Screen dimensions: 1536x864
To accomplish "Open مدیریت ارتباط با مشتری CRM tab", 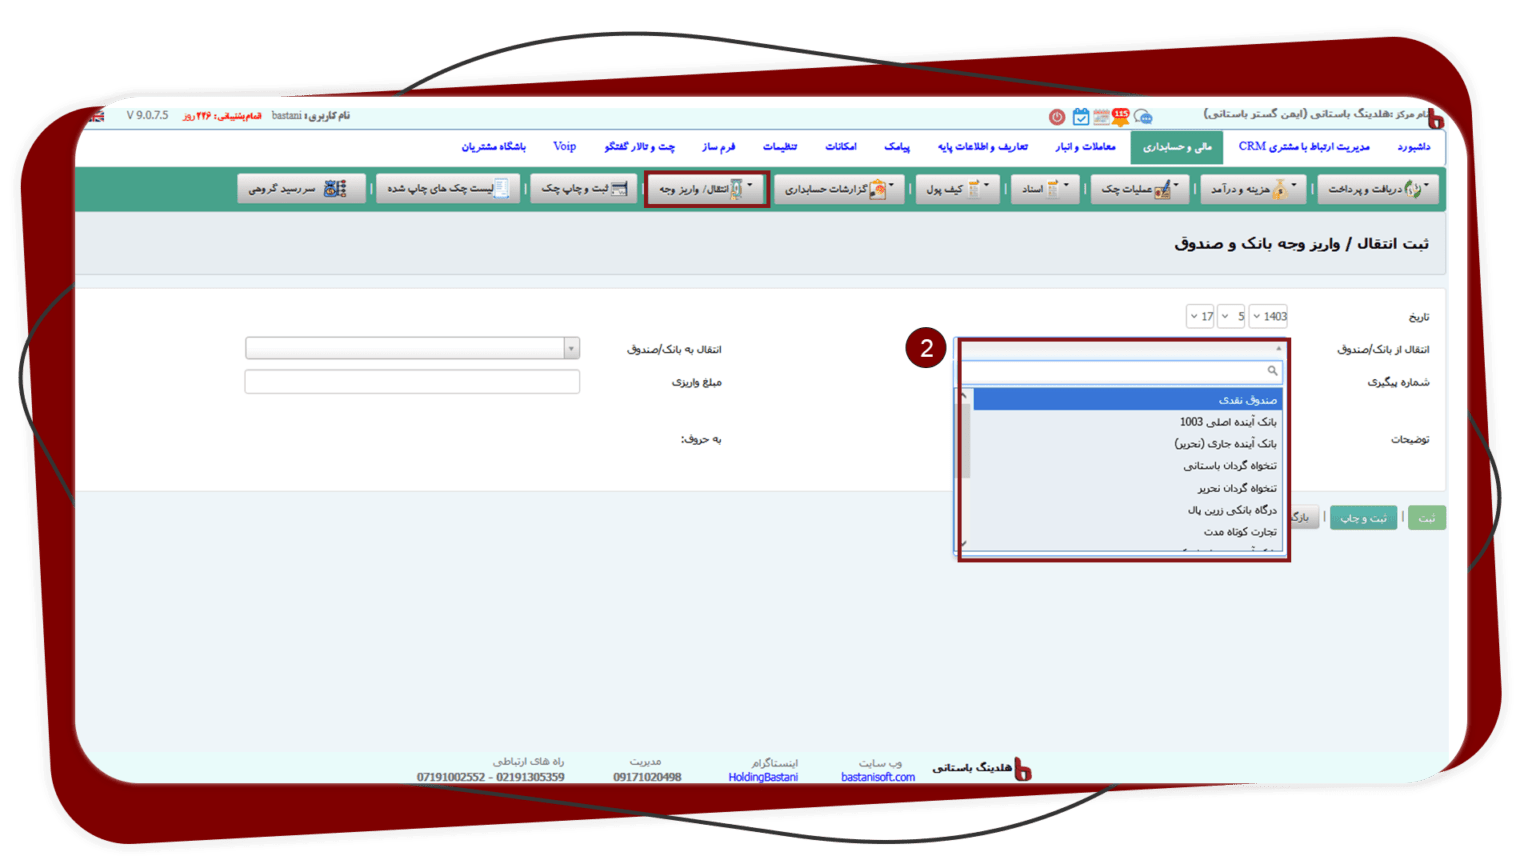I will coord(1304,147).
